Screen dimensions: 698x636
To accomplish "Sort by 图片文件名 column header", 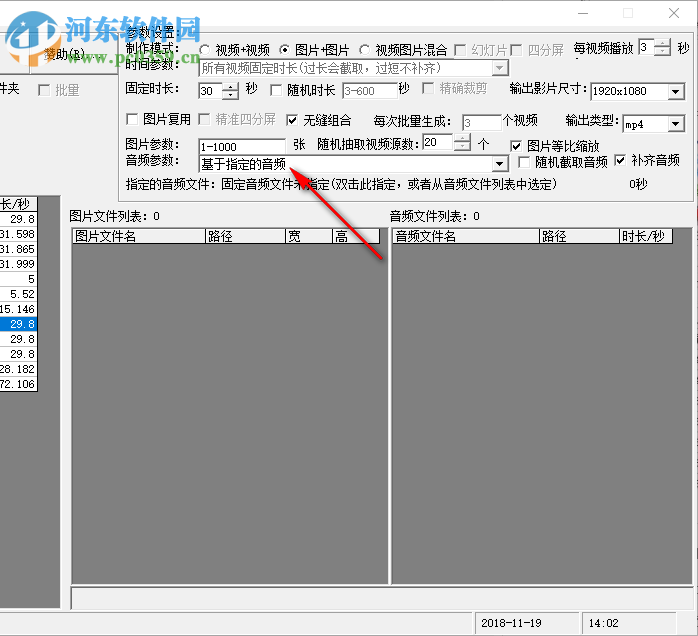I will pos(139,236).
